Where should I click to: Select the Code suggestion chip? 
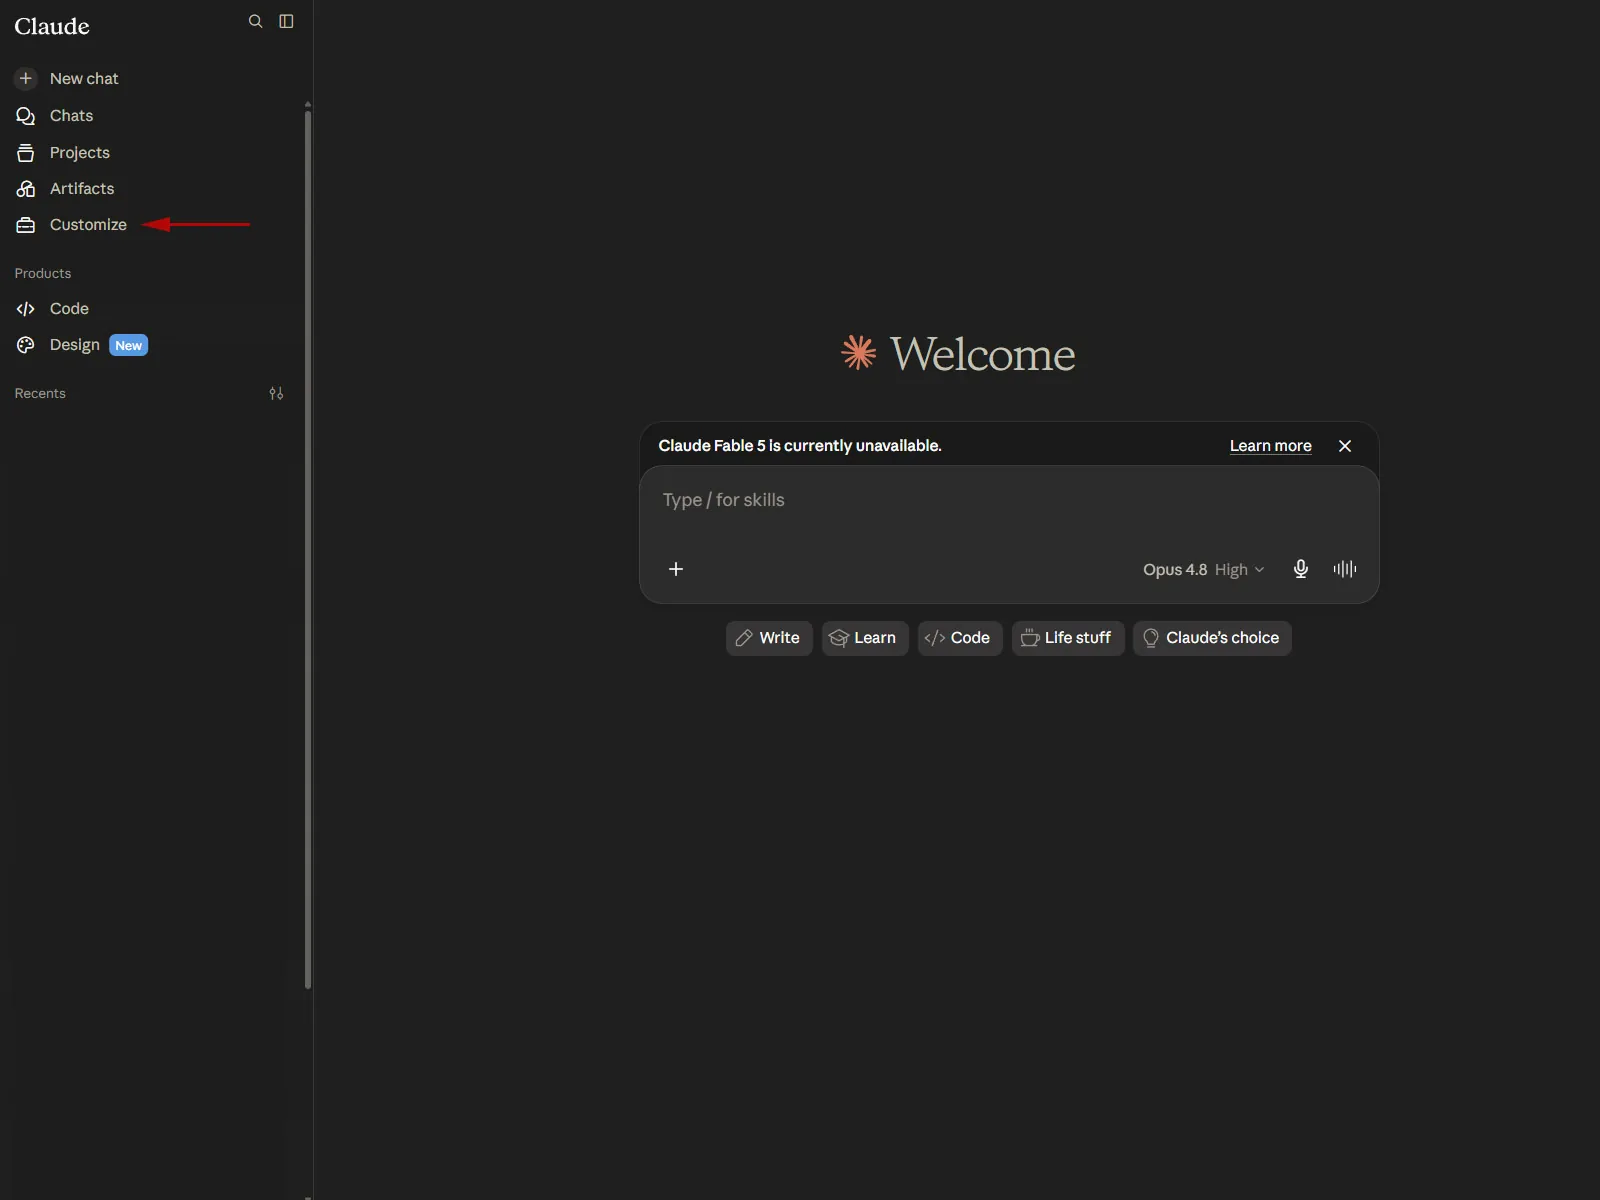[960, 638]
